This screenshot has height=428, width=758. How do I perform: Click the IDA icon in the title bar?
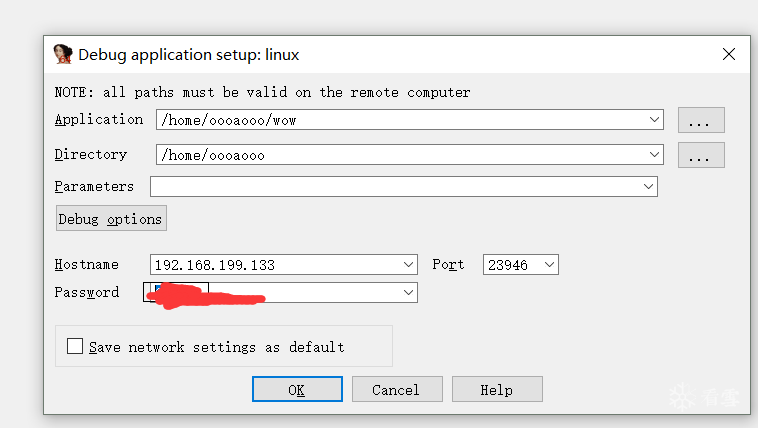click(x=62, y=54)
